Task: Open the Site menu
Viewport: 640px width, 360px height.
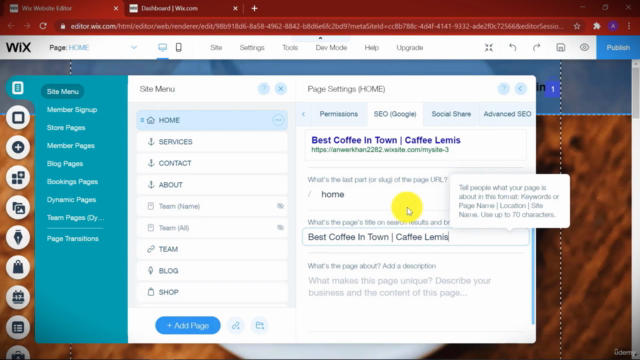Action: 216,47
